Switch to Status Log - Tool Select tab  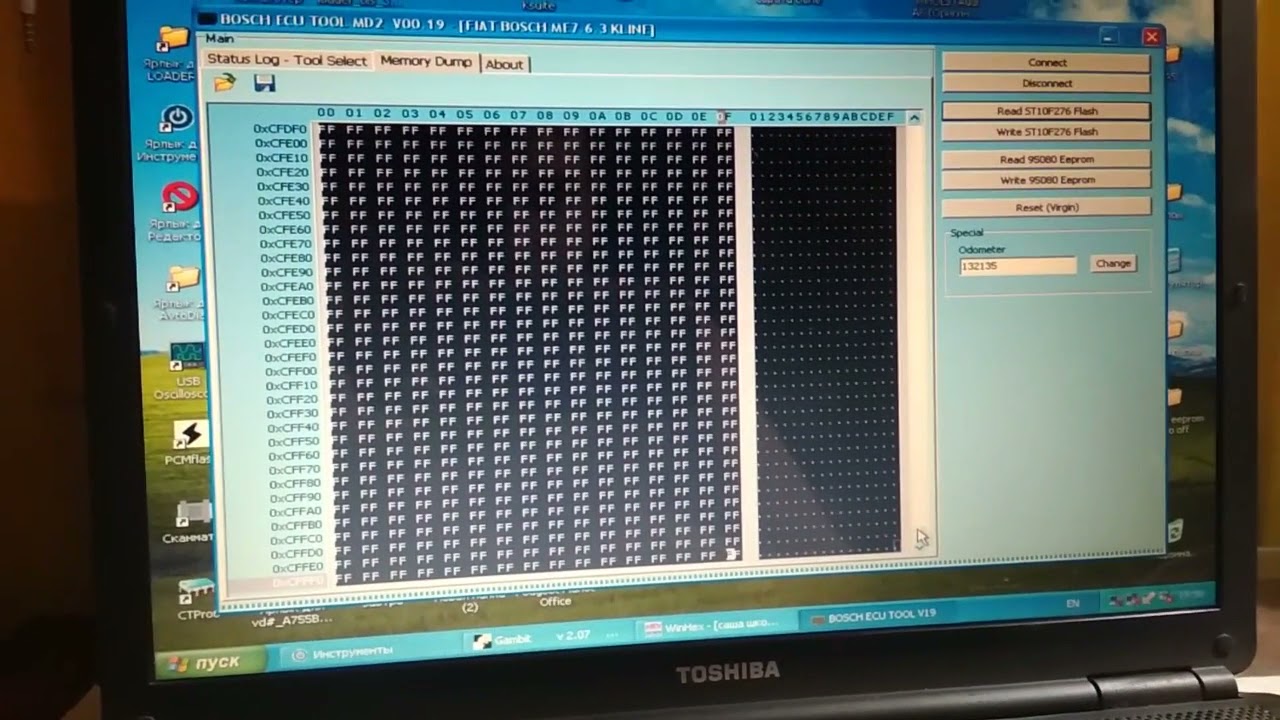(287, 60)
